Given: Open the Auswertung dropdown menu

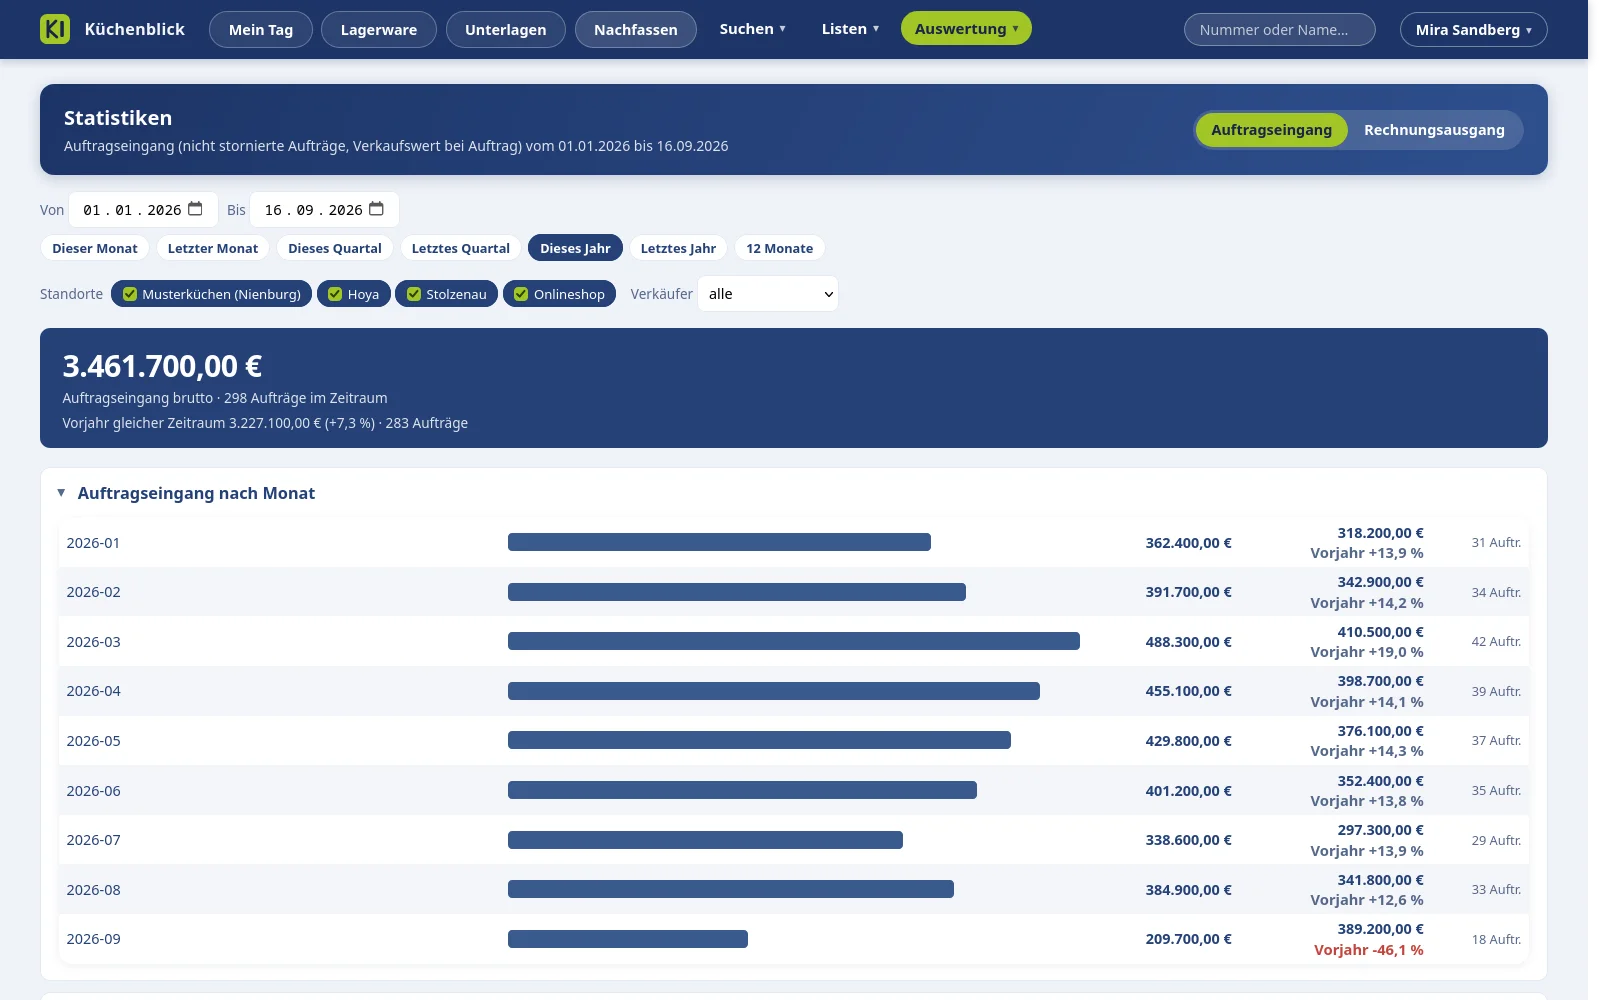Looking at the screenshot, I should coord(966,29).
